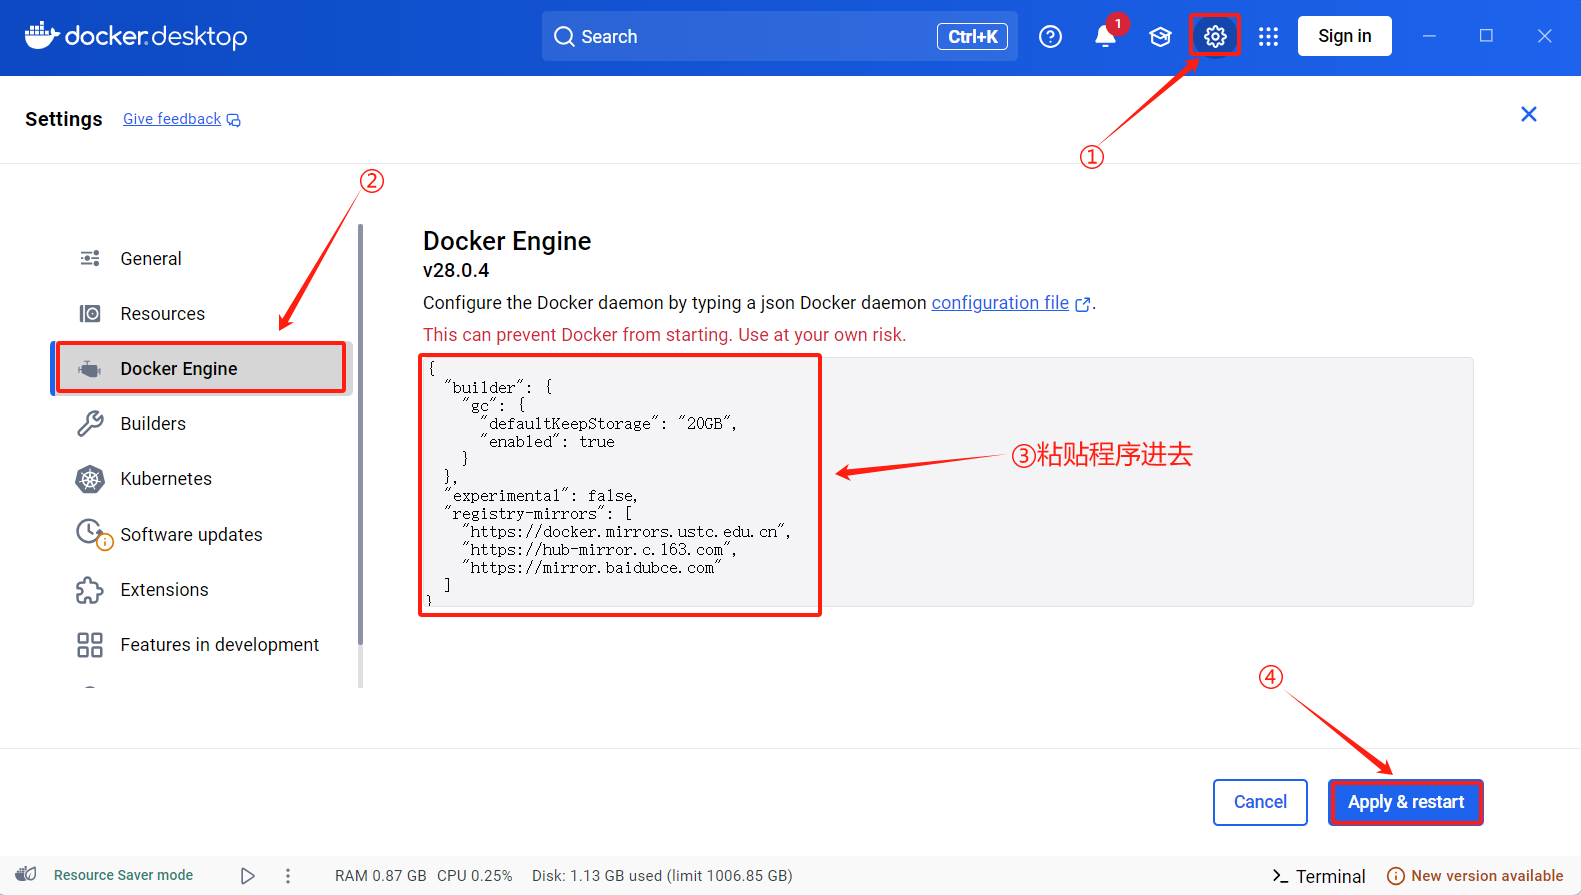Click Features in development grid icon
Screen dimensions: 1581x895
(x=90, y=645)
